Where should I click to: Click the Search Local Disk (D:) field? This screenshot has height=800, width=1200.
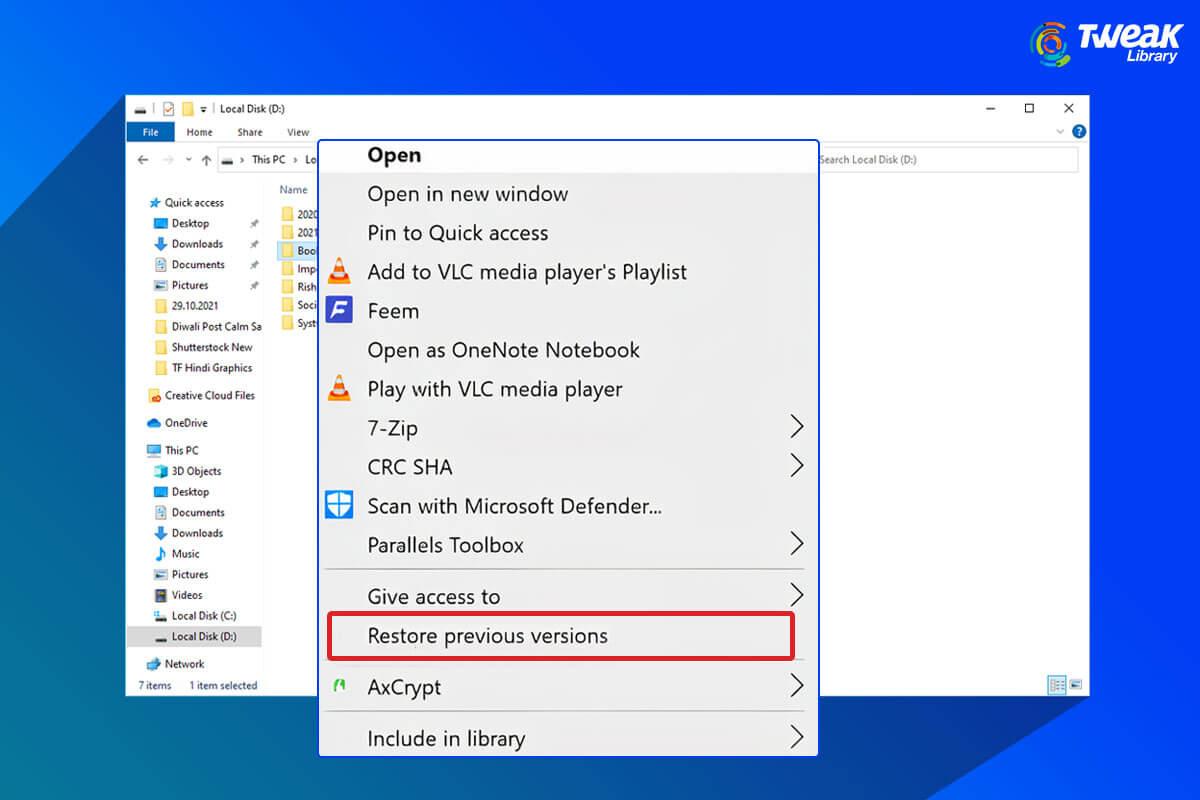945,160
